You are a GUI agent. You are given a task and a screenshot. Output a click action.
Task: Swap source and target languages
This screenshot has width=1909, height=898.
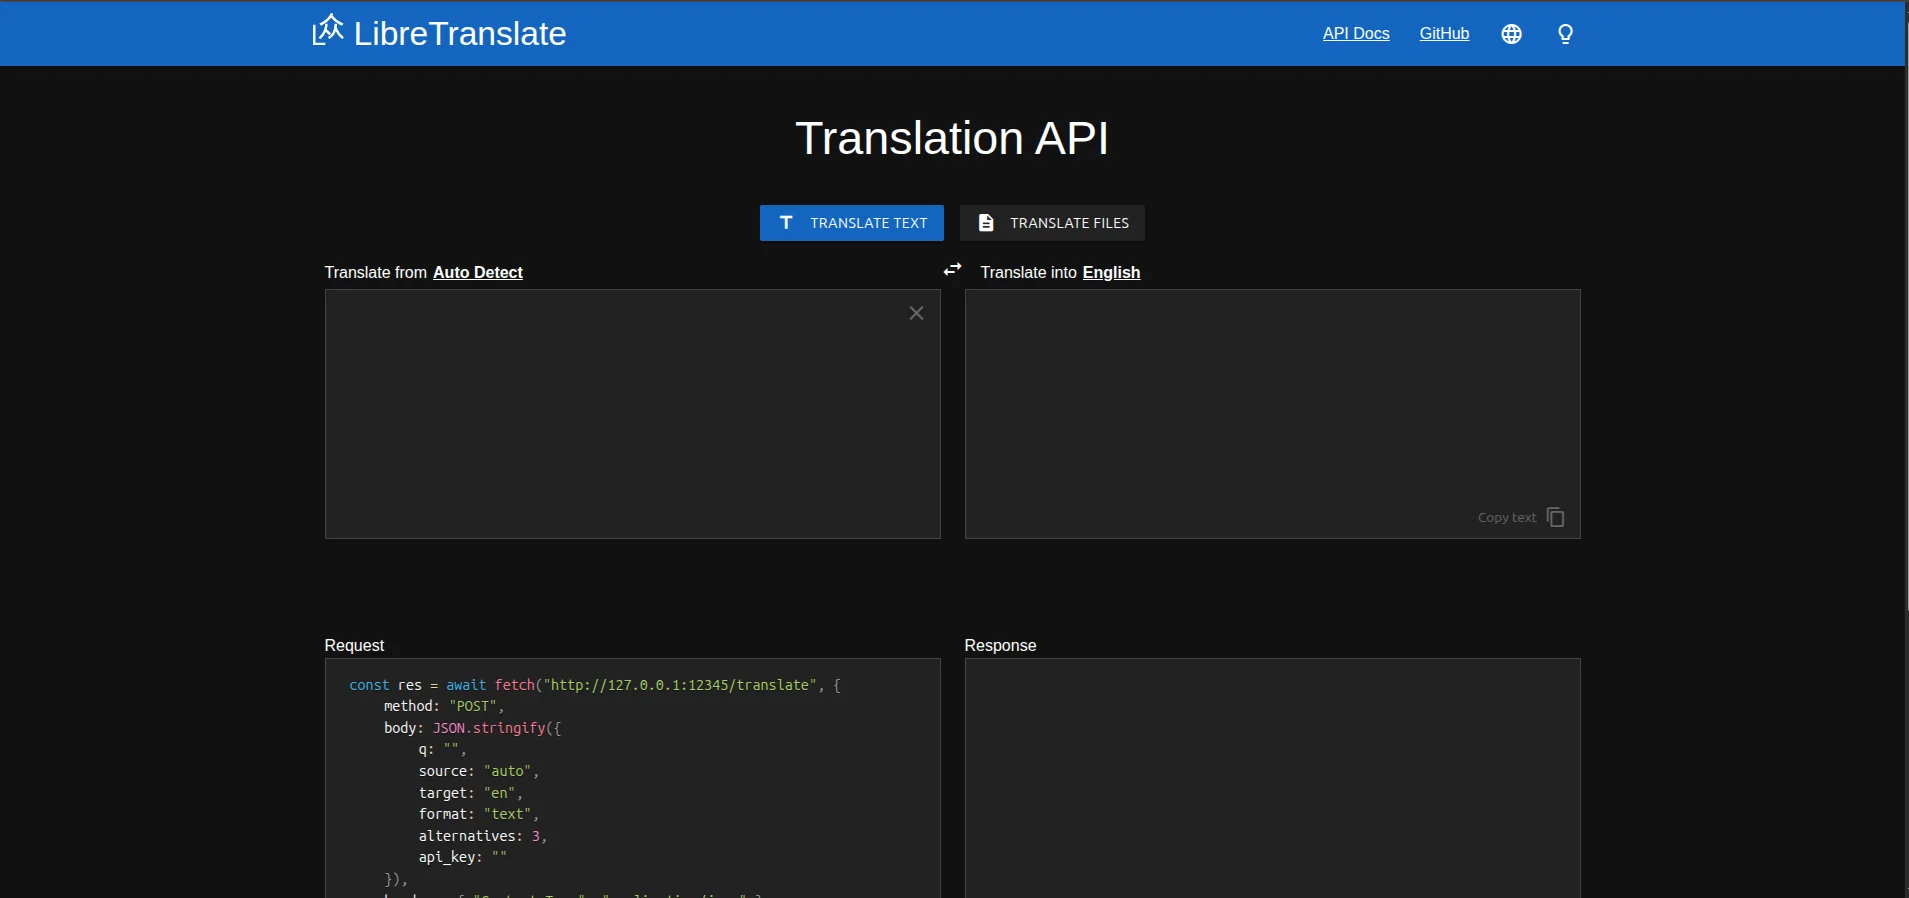tap(952, 269)
